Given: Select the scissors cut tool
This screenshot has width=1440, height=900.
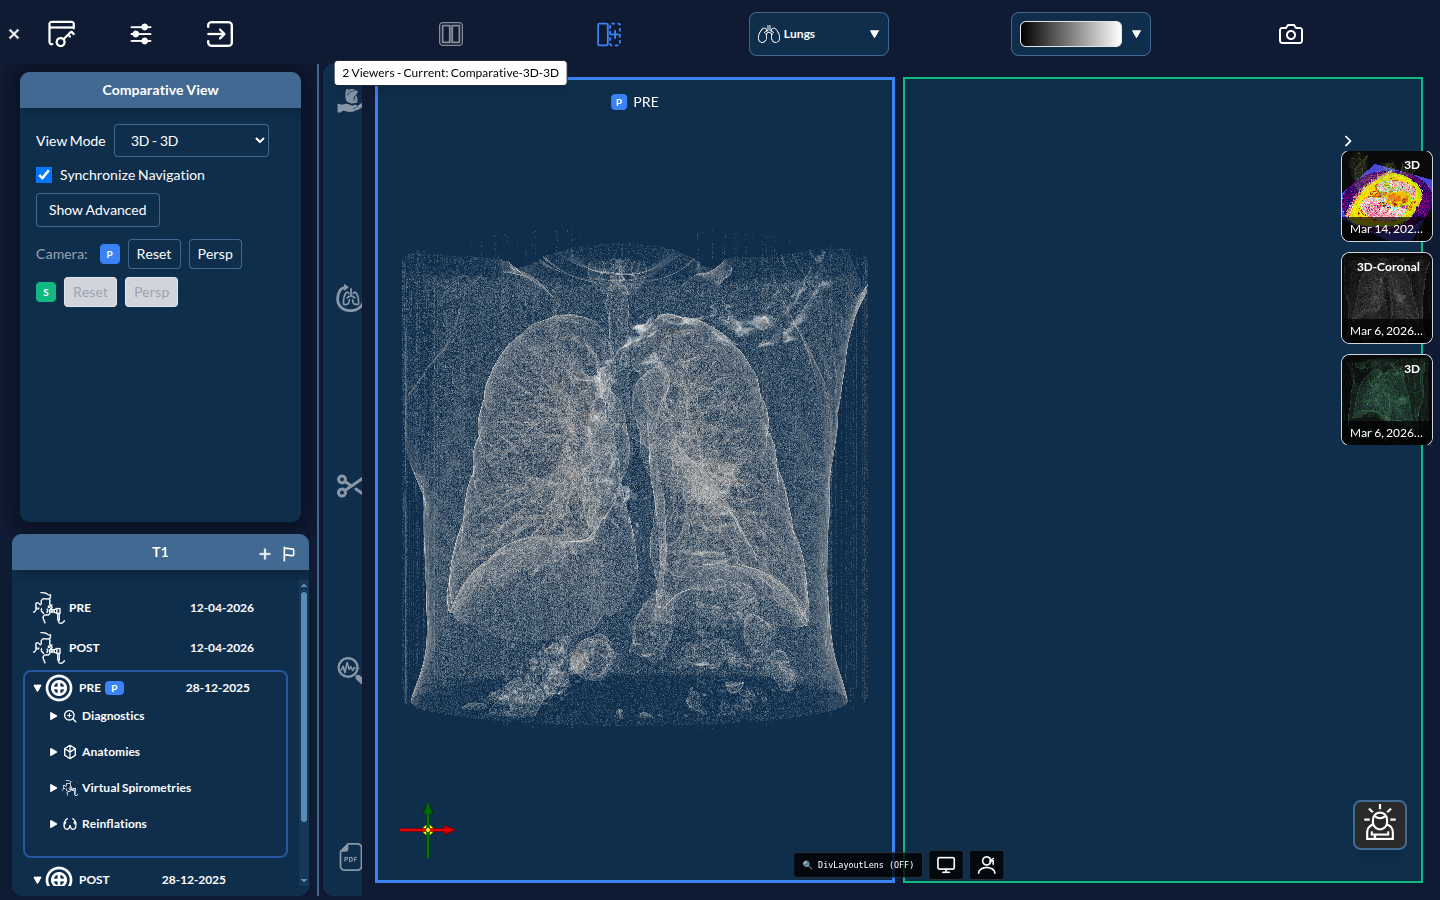Looking at the screenshot, I should (x=349, y=486).
